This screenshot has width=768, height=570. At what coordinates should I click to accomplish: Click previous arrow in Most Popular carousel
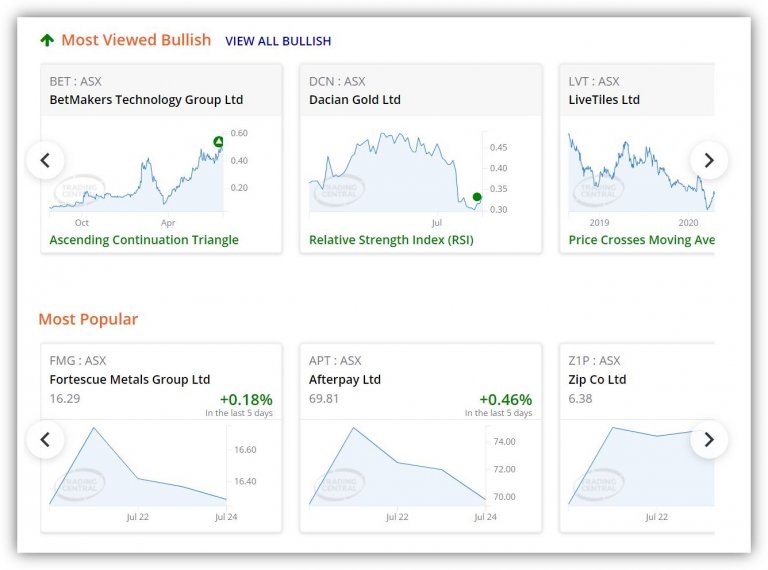point(45,439)
